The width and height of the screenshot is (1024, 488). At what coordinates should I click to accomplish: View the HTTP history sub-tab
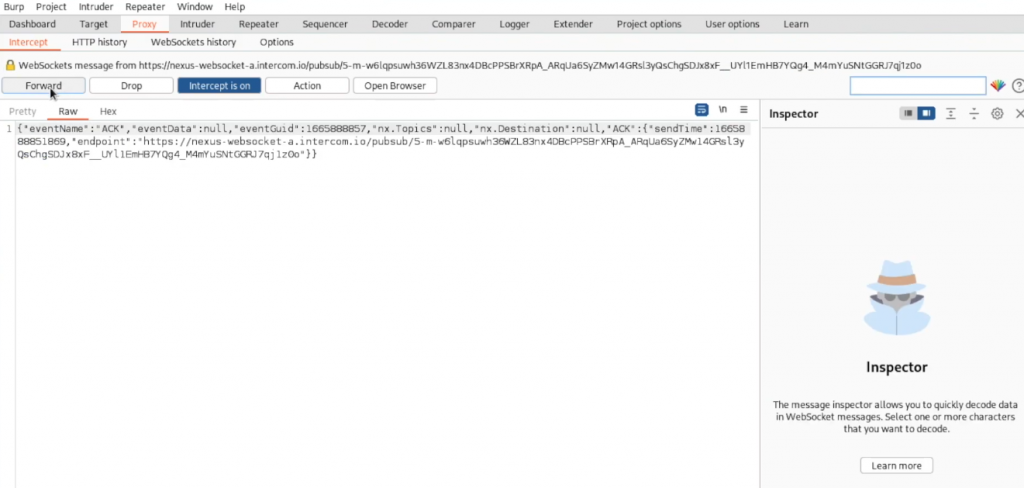pos(99,42)
